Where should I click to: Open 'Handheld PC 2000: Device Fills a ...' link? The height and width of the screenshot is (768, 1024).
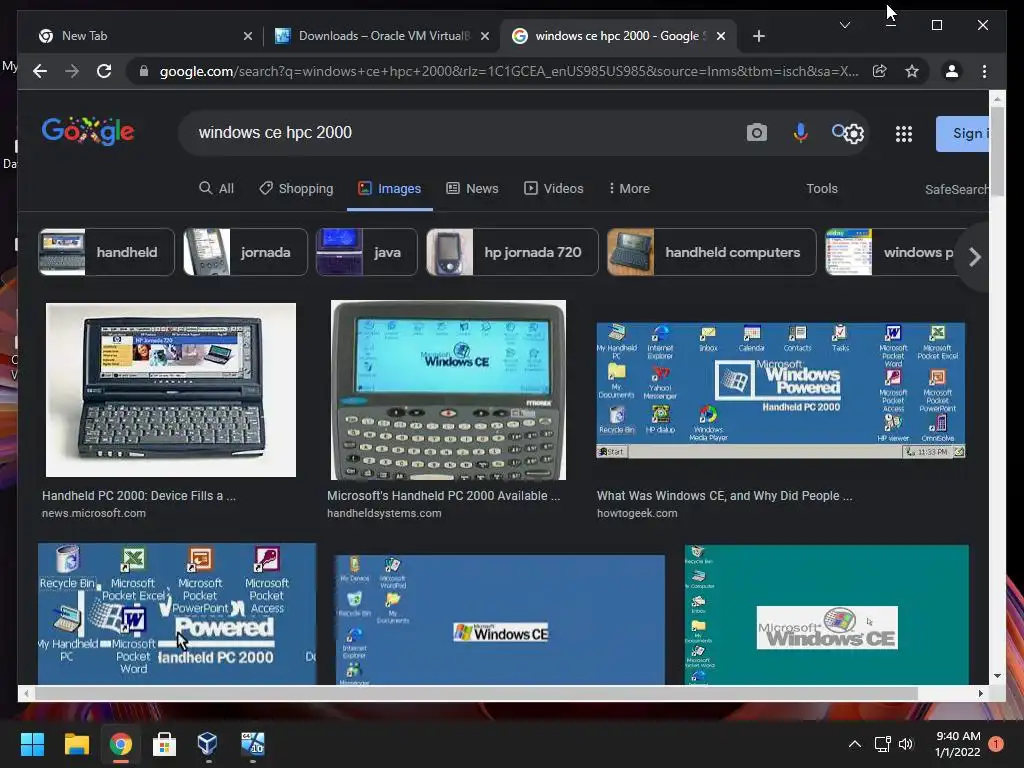point(138,496)
